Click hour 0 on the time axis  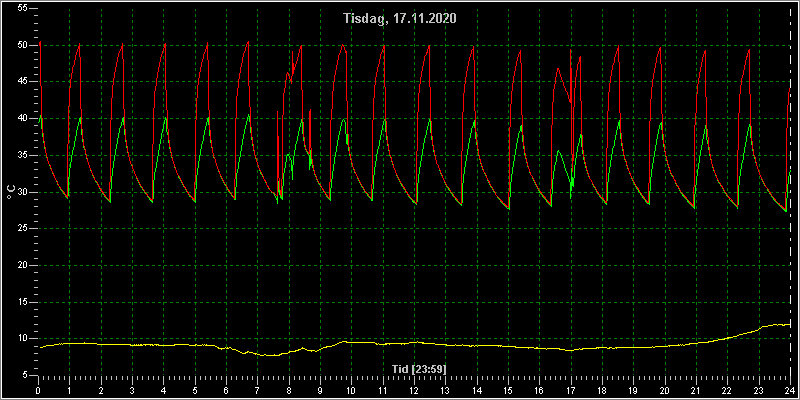38,391
